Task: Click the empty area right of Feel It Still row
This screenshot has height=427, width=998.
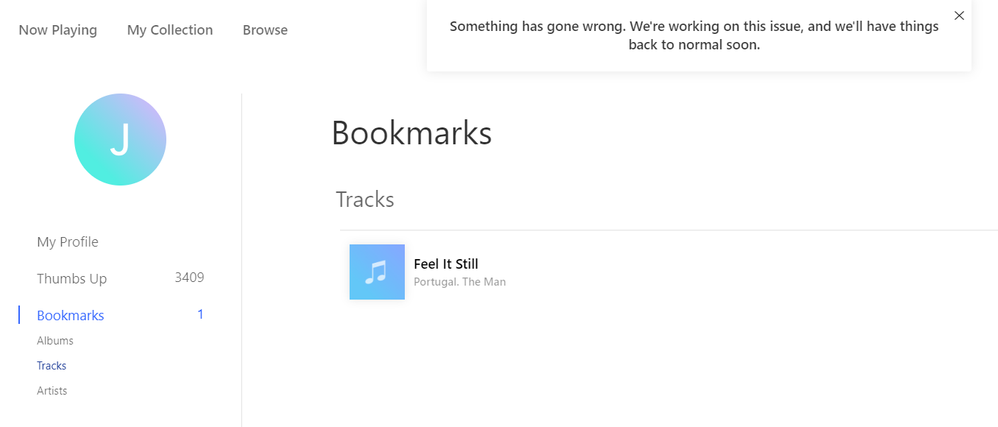Action: click(x=750, y=272)
